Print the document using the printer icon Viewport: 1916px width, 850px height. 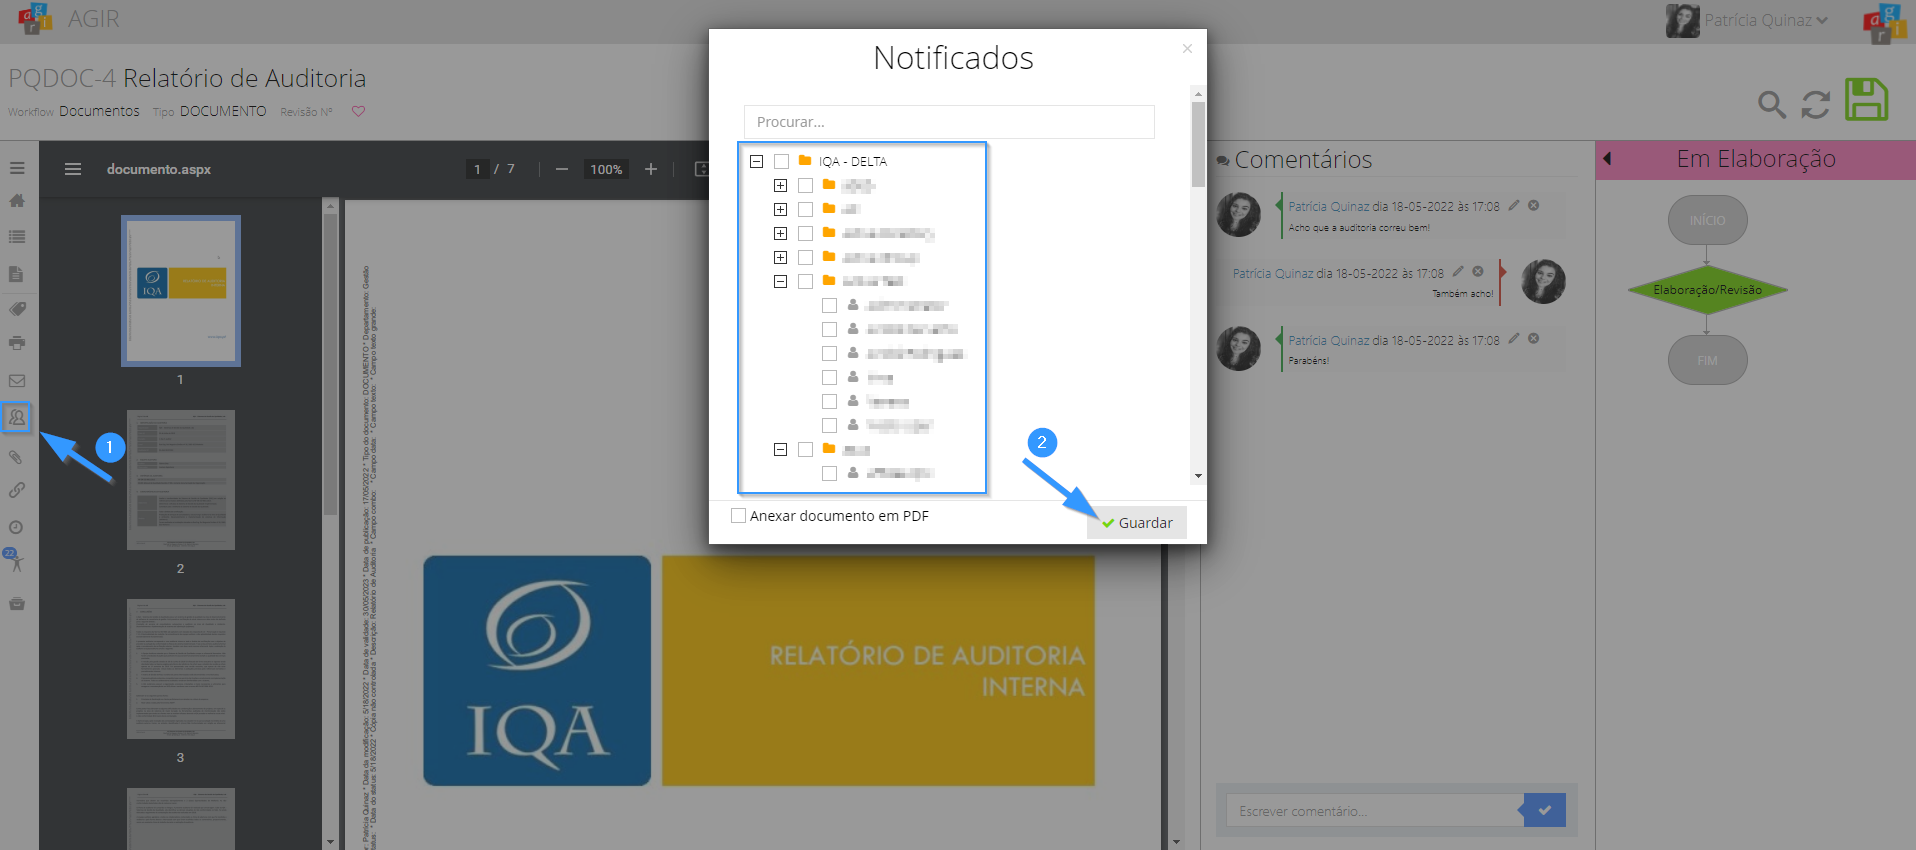pyautogui.click(x=17, y=343)
